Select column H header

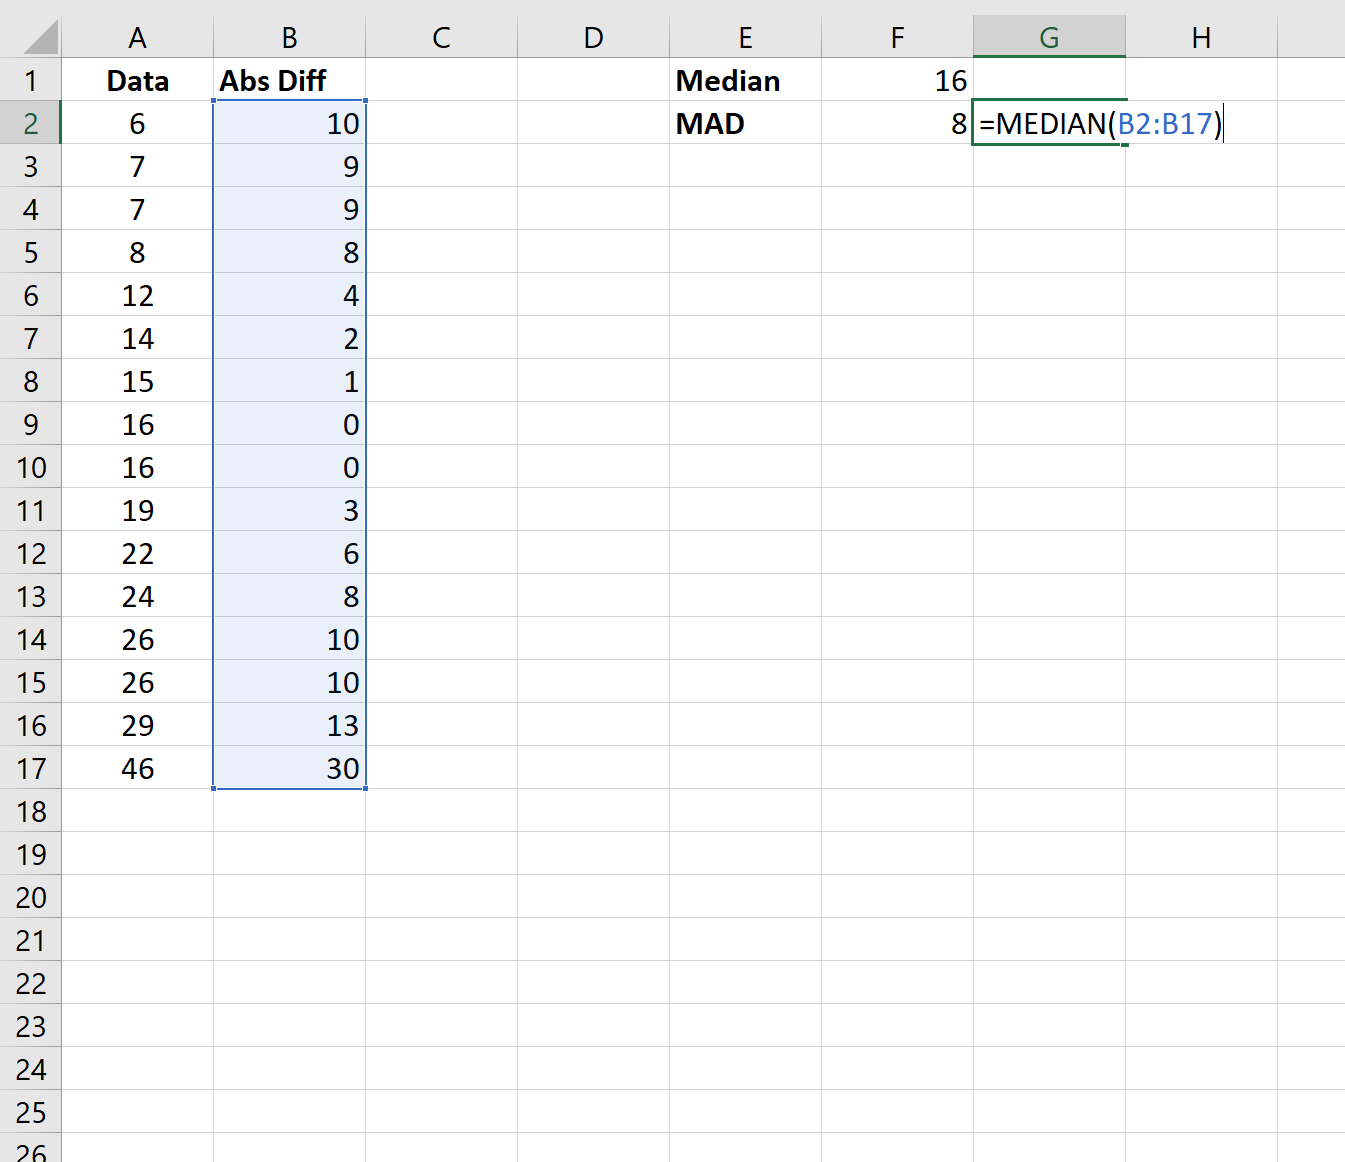coord(1201,38)
